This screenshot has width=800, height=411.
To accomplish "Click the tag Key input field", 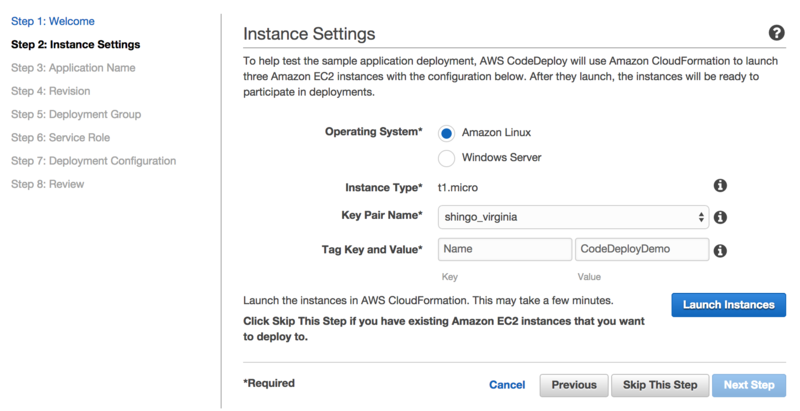I will 505,249.
